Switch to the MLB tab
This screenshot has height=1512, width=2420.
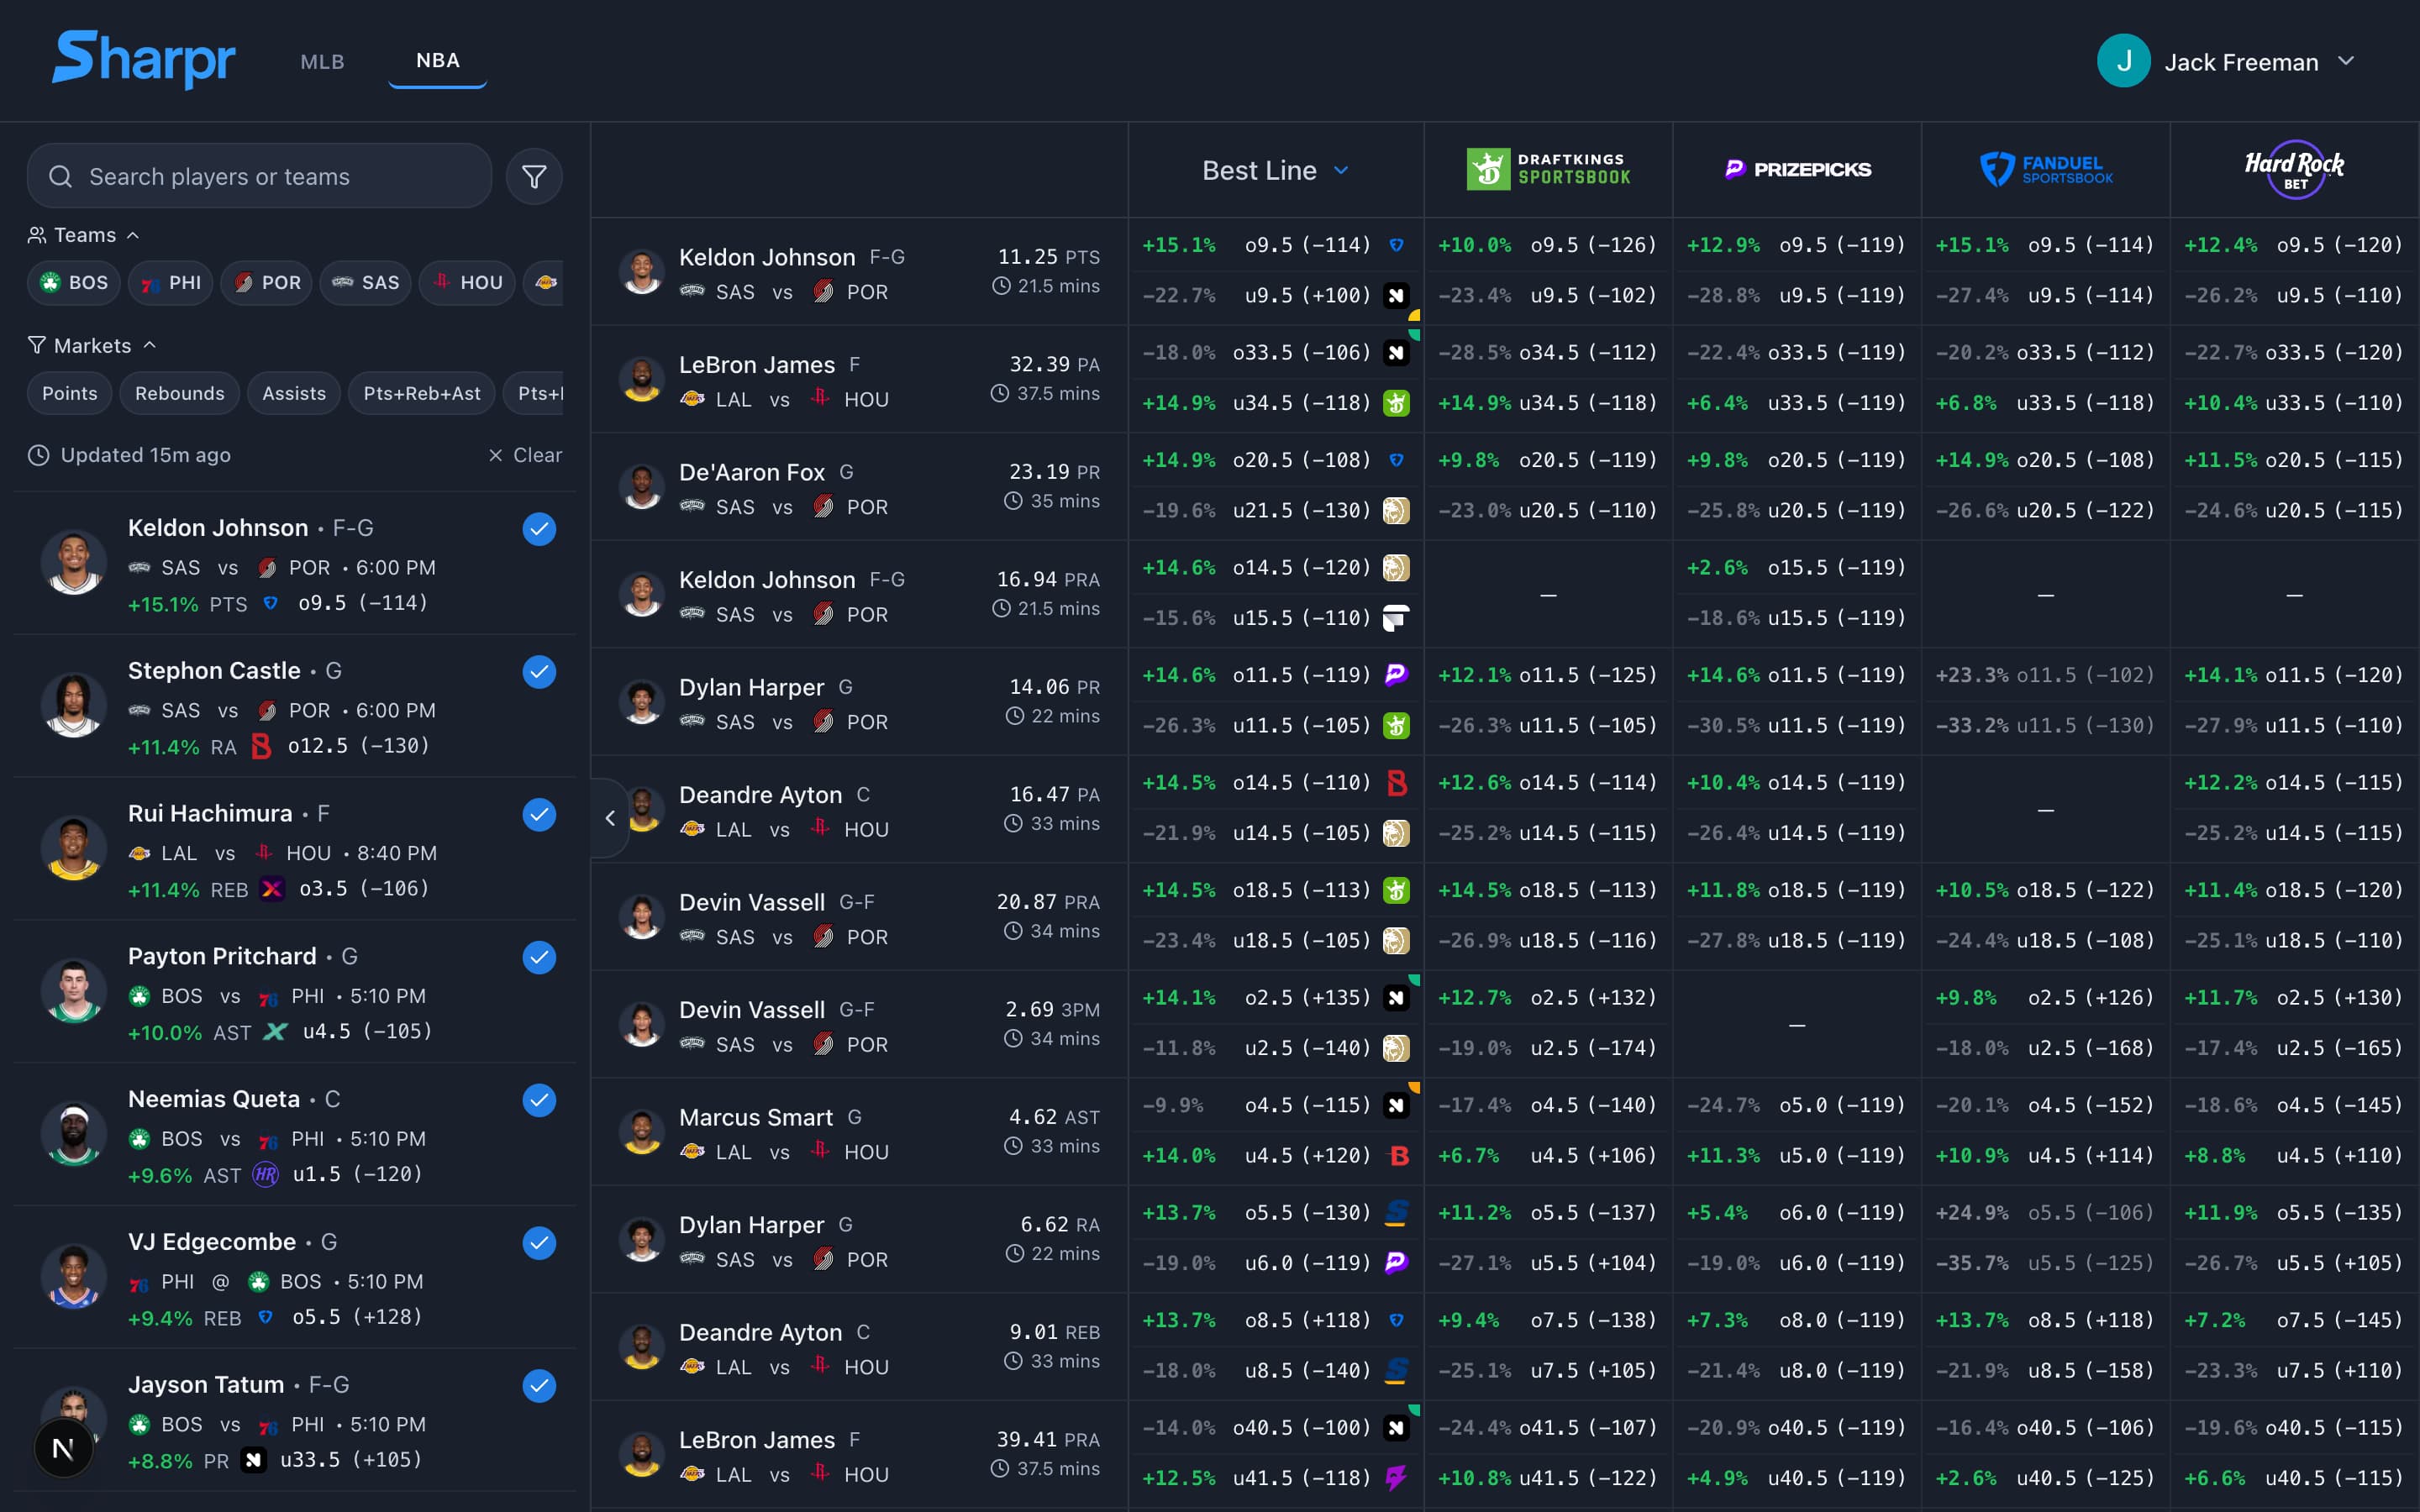[322, 62]
